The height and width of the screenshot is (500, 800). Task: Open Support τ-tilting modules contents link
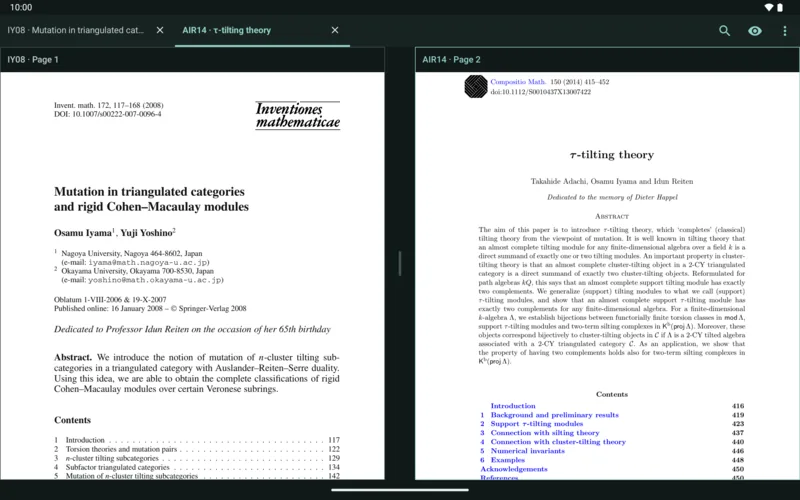coord(537,423)
